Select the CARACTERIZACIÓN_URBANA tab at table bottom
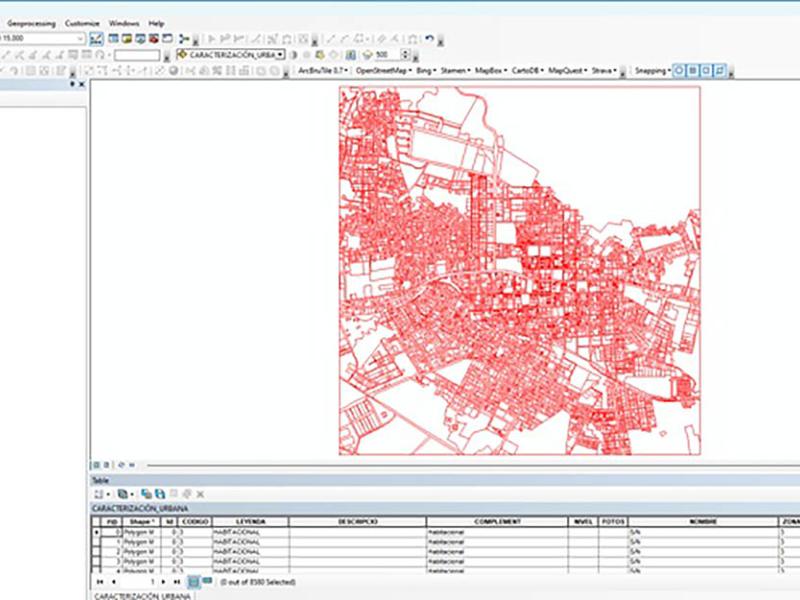 click(140, 595)
